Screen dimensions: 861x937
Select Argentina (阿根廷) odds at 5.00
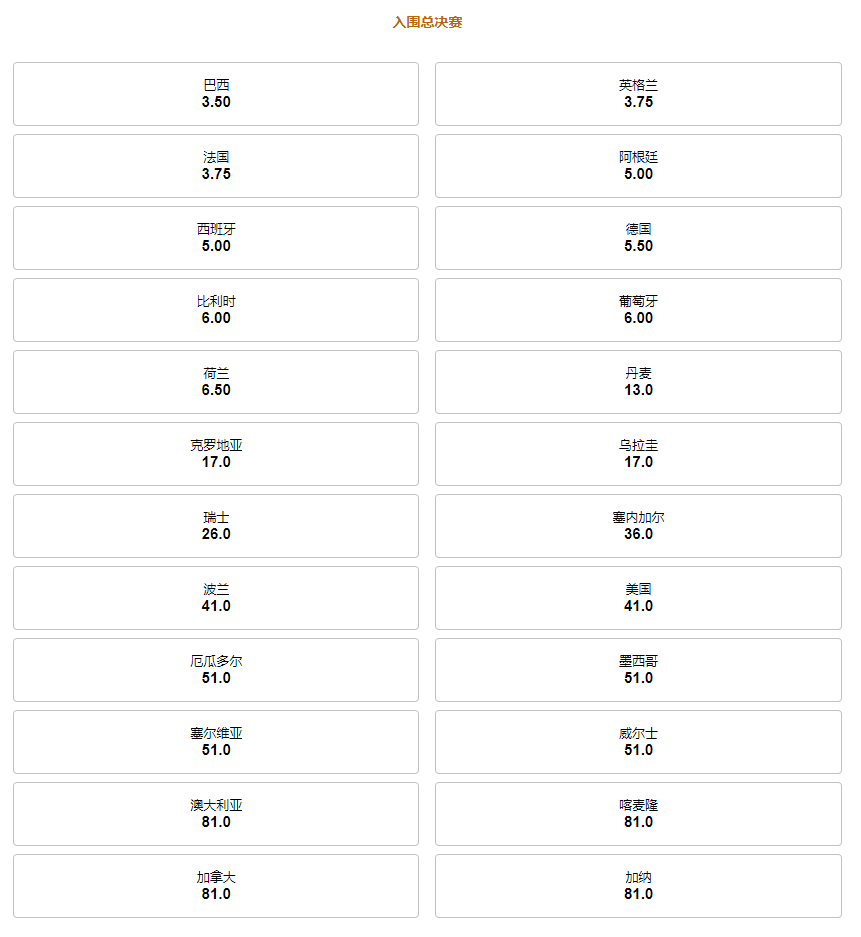point(638,166)
